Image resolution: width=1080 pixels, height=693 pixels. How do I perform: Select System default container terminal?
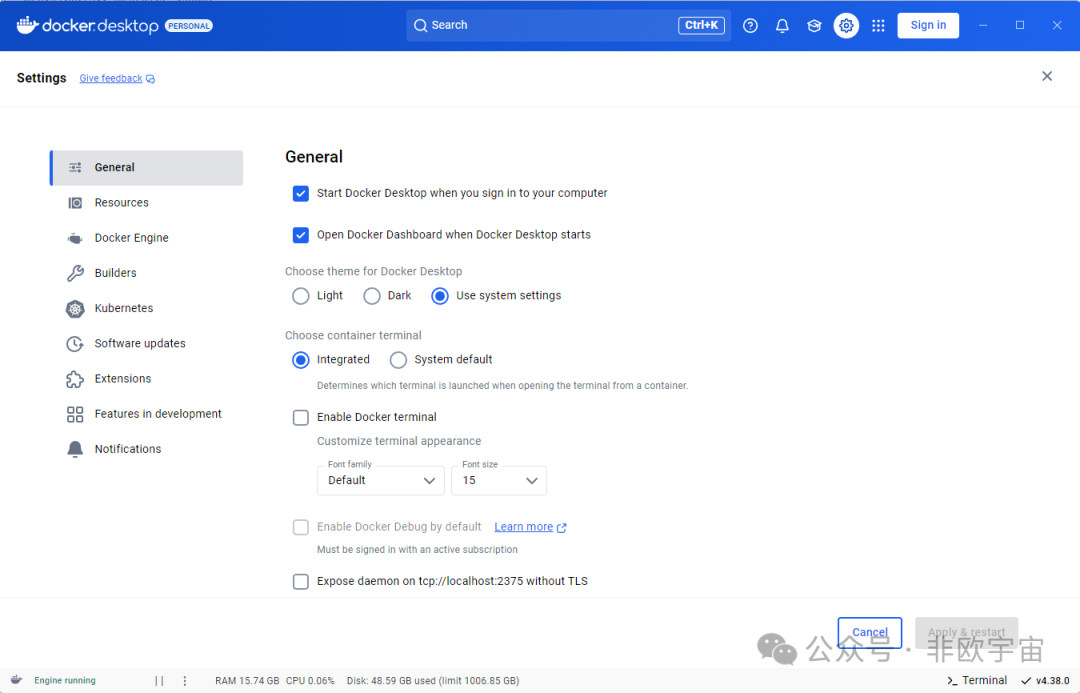[398, 360]
